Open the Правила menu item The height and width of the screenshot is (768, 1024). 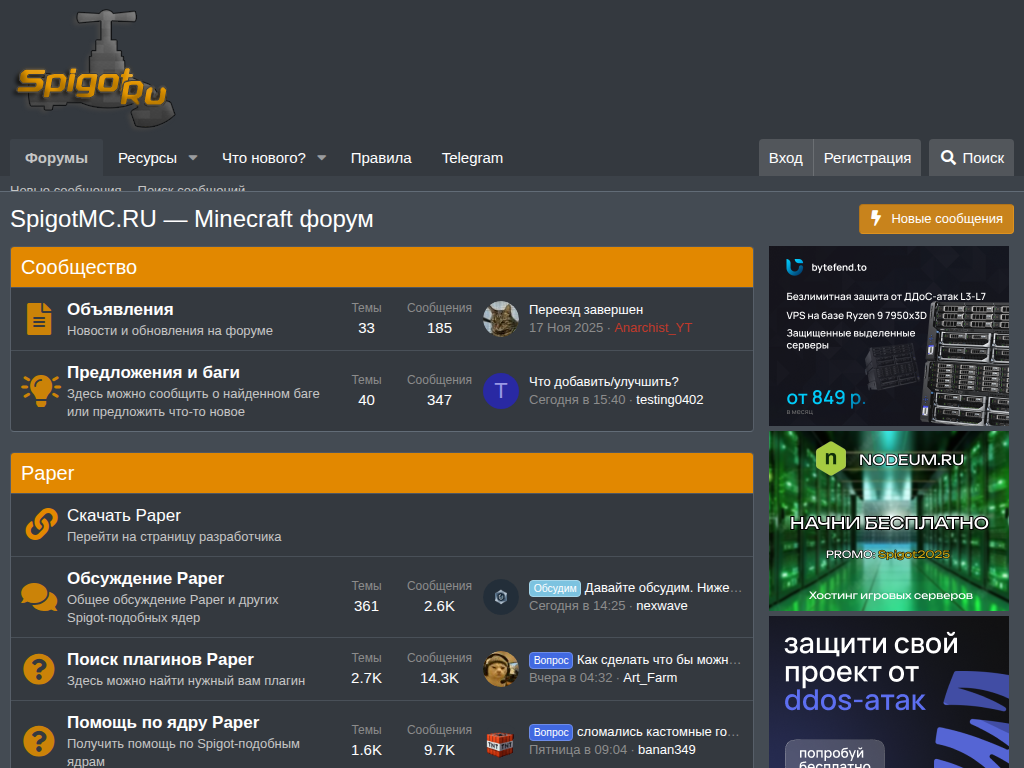381,158
